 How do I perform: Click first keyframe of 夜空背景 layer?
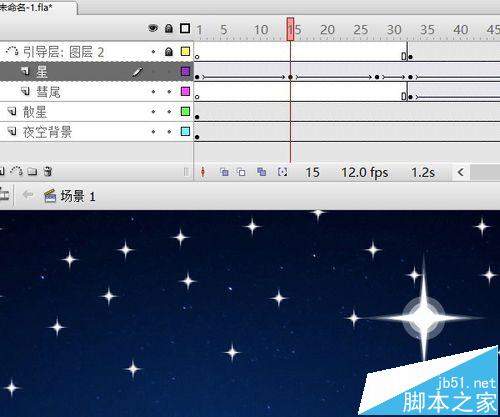point(197,137)
